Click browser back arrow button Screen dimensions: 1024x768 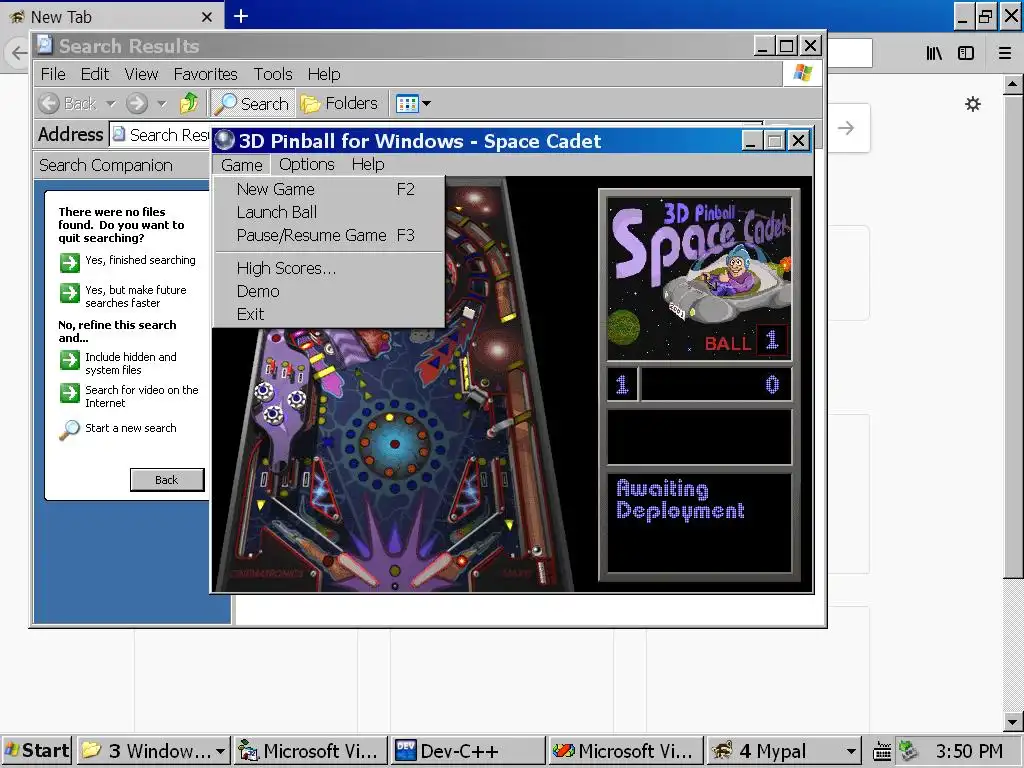19,52
